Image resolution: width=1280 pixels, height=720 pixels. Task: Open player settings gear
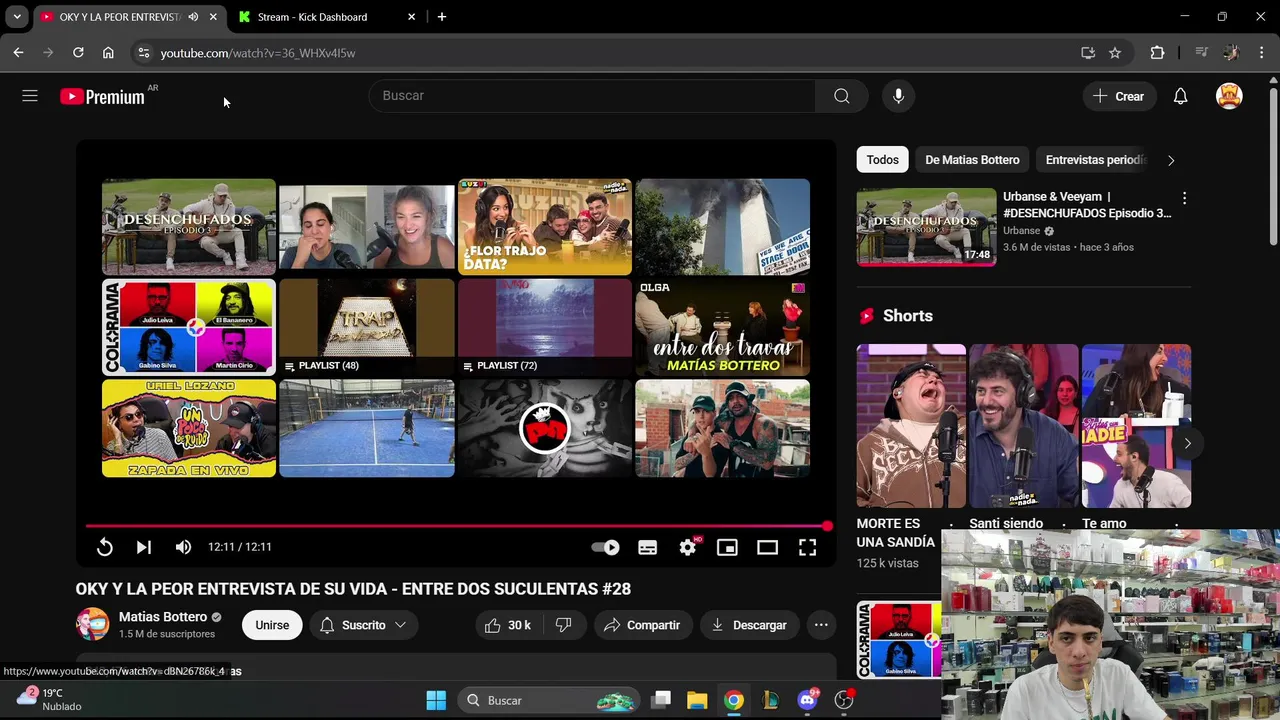(688, 547)
